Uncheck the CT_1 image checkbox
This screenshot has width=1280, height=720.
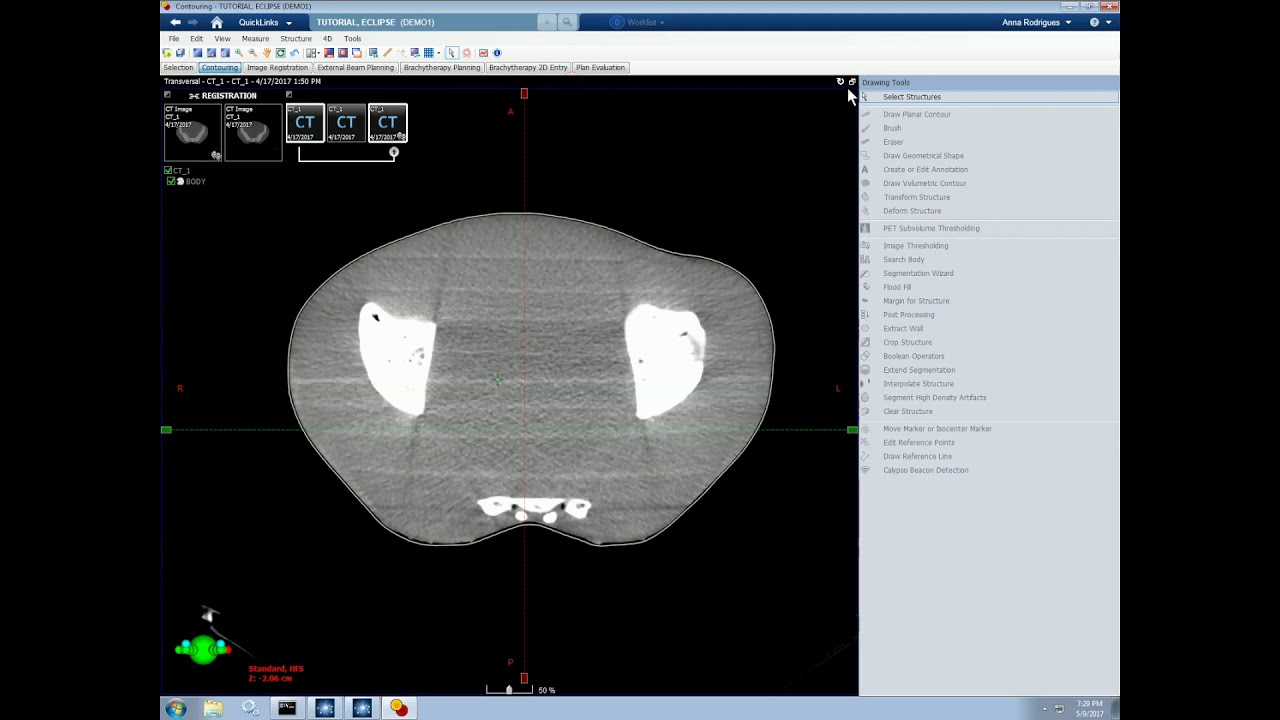point(168,171)
